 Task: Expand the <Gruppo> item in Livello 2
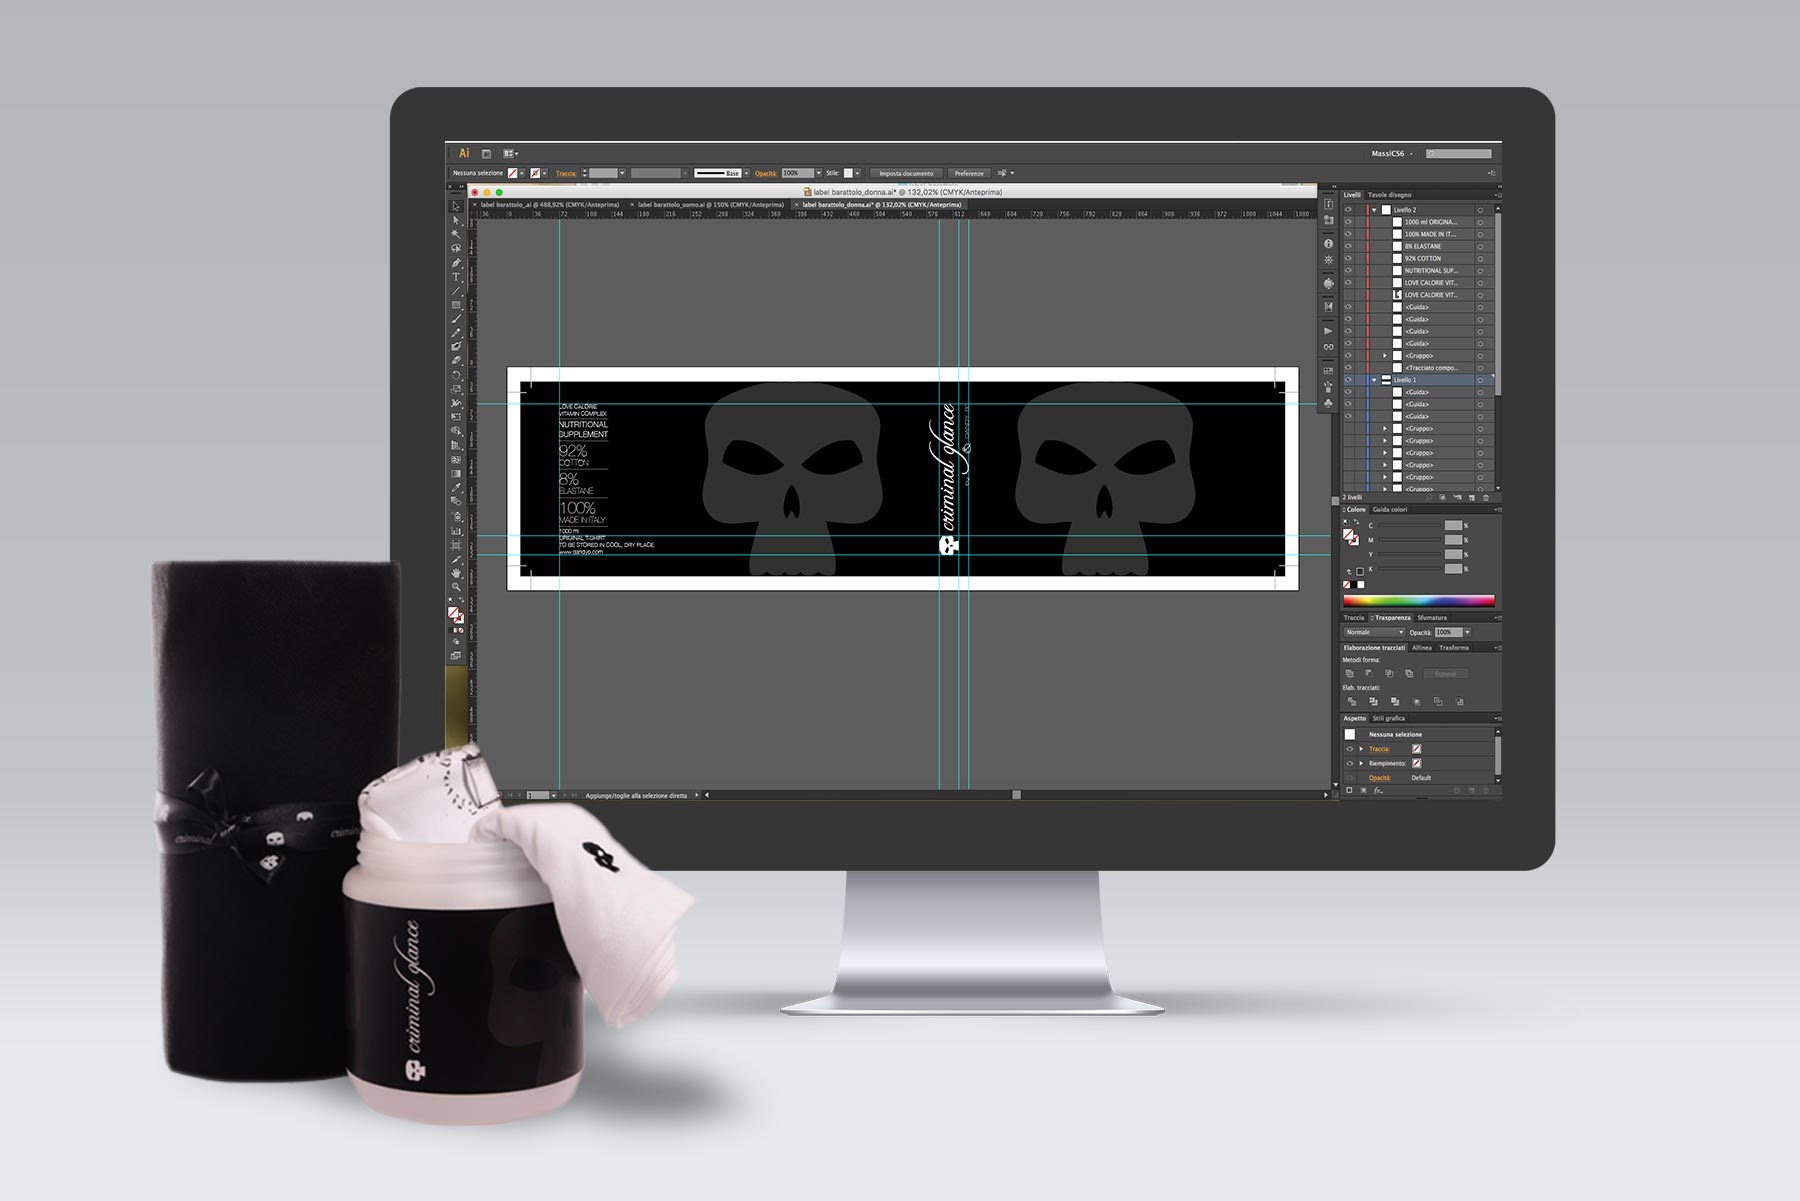click(x=1385, y=356)
